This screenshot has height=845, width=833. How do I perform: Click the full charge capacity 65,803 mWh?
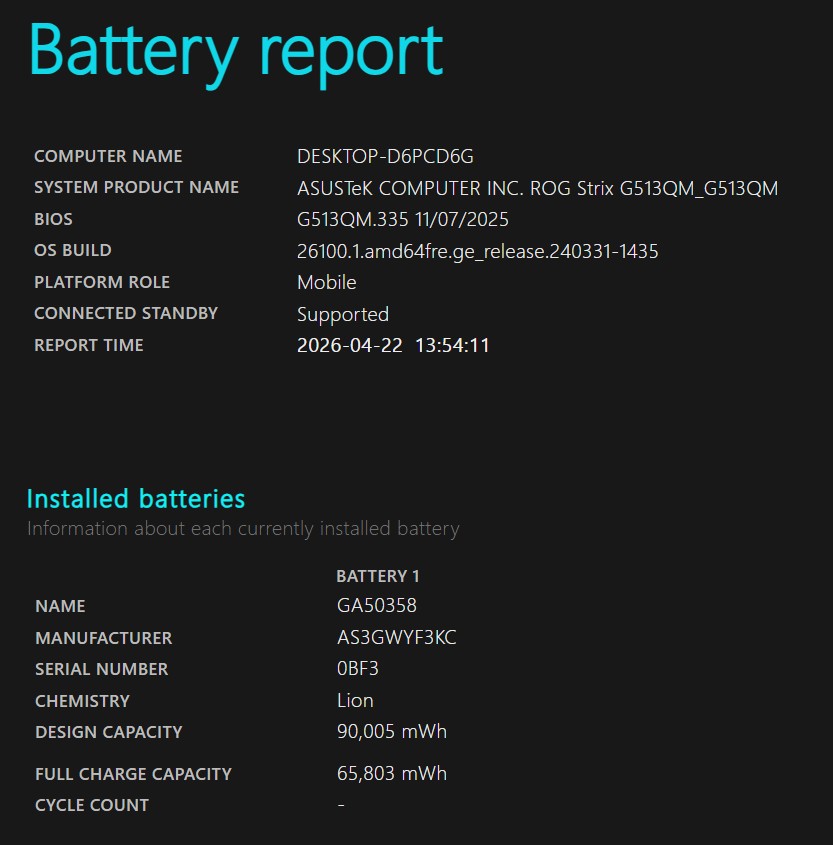pyautogui.click(x=392, y=773)
